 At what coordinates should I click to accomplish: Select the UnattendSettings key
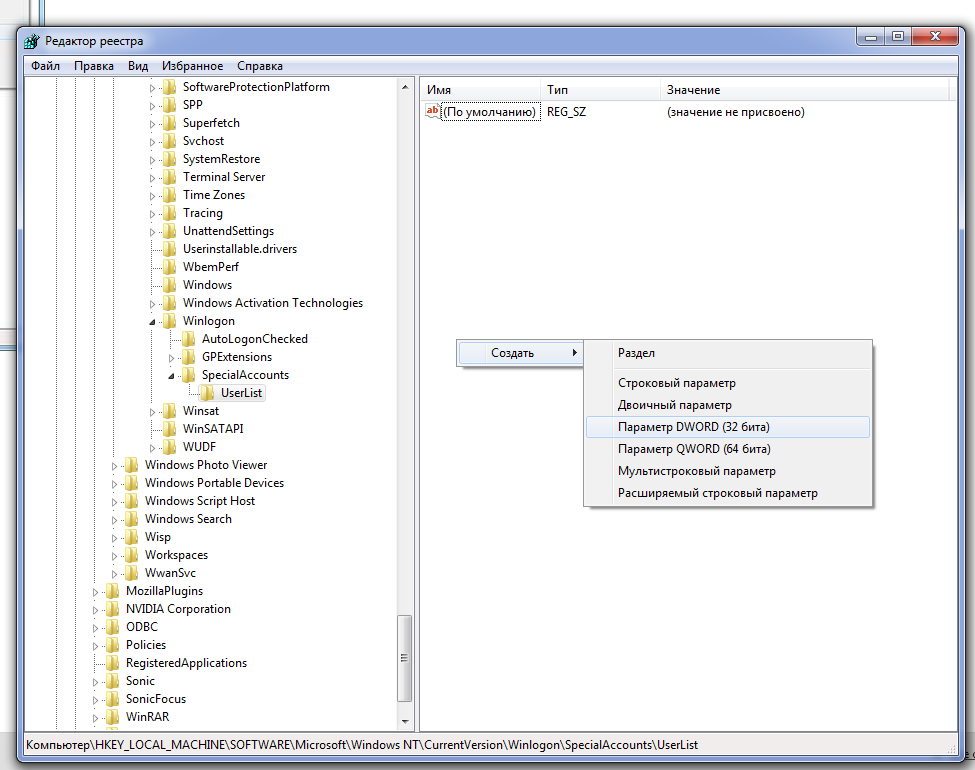(x=228, y=231)
